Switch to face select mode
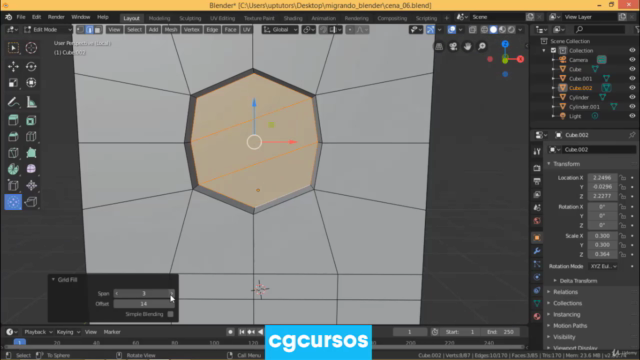Viewport: 640px width, 360px height. 98,29
